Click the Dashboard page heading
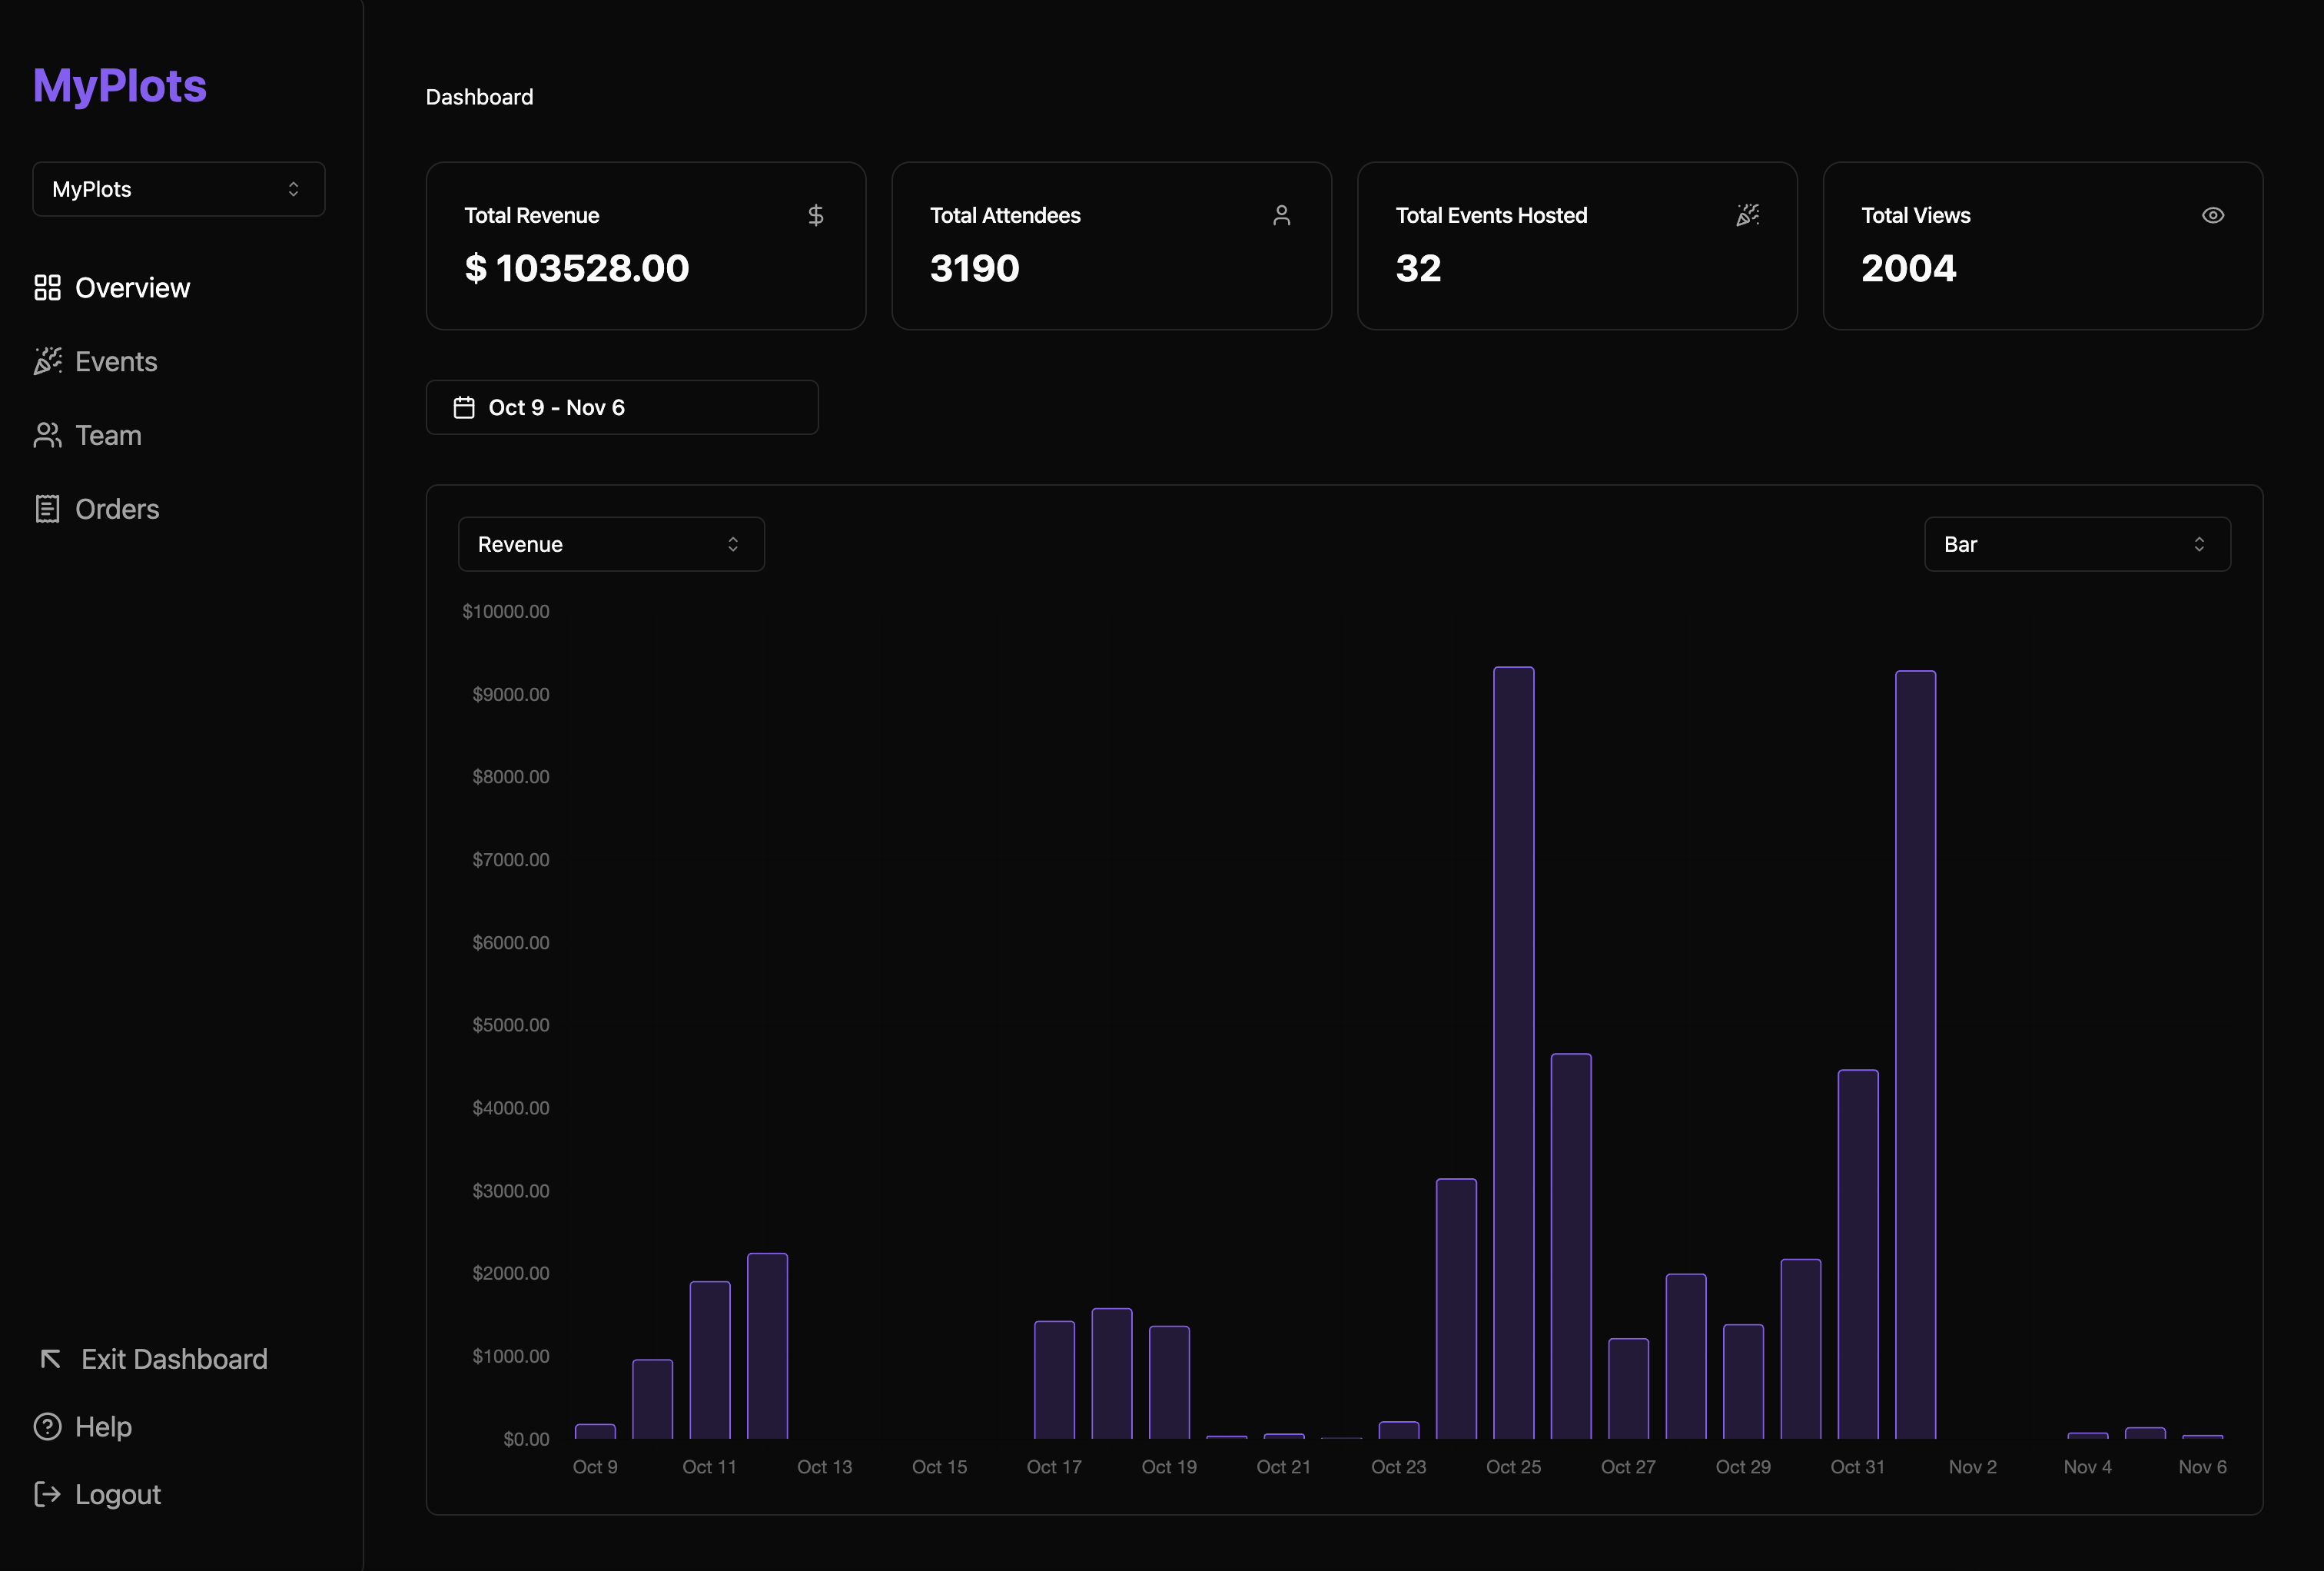Image resolution: width=2324 pixels, height=1571 pixels. [x=479, y=97]
